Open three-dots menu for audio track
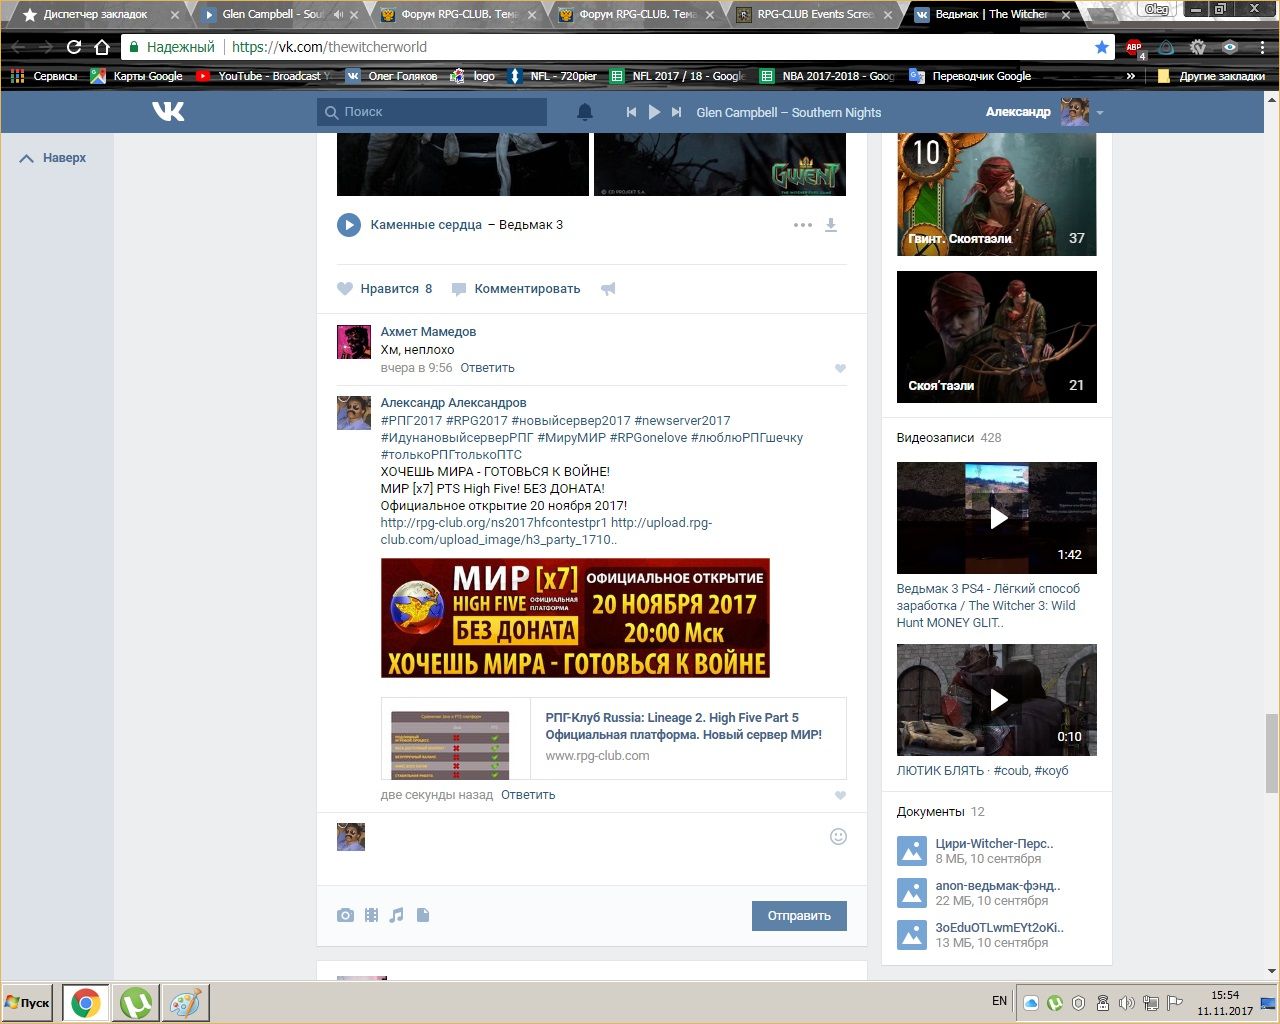The image size is (1280, 1024). (802, 225)
